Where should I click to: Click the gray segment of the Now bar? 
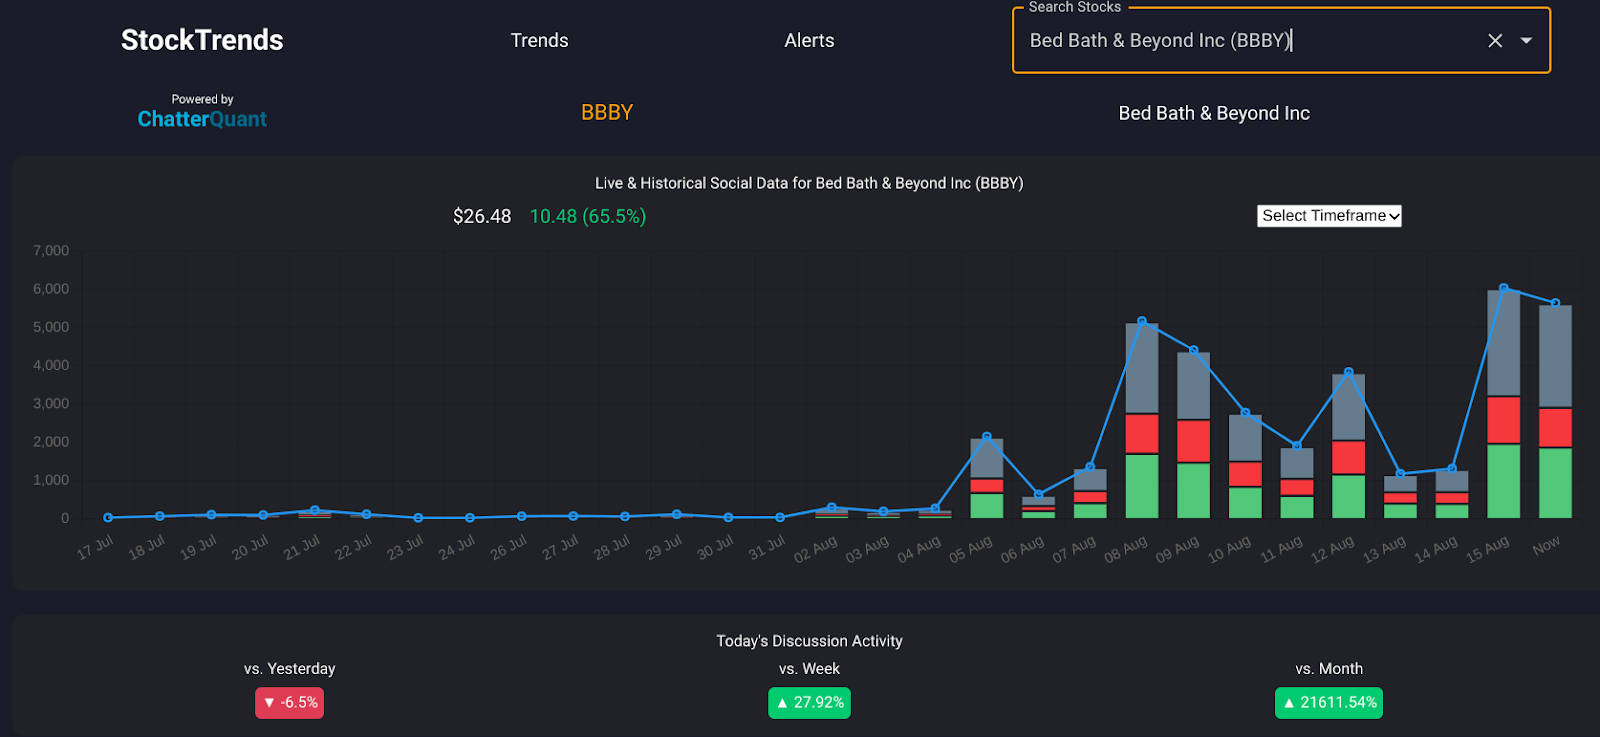(x=1555, y=357)
